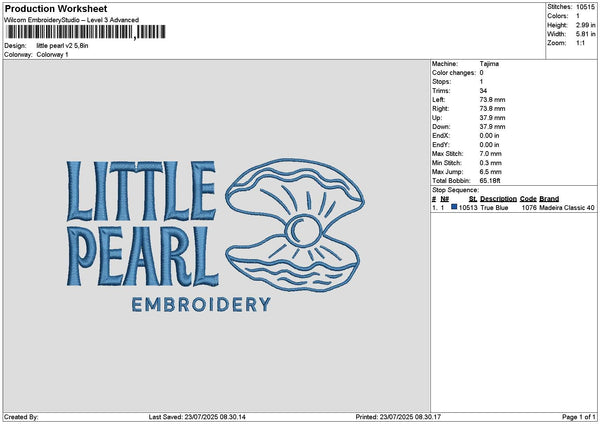The width and height of the screenshot is (600, 424).
Task: Click the St. column header
Action: point(473,199)
